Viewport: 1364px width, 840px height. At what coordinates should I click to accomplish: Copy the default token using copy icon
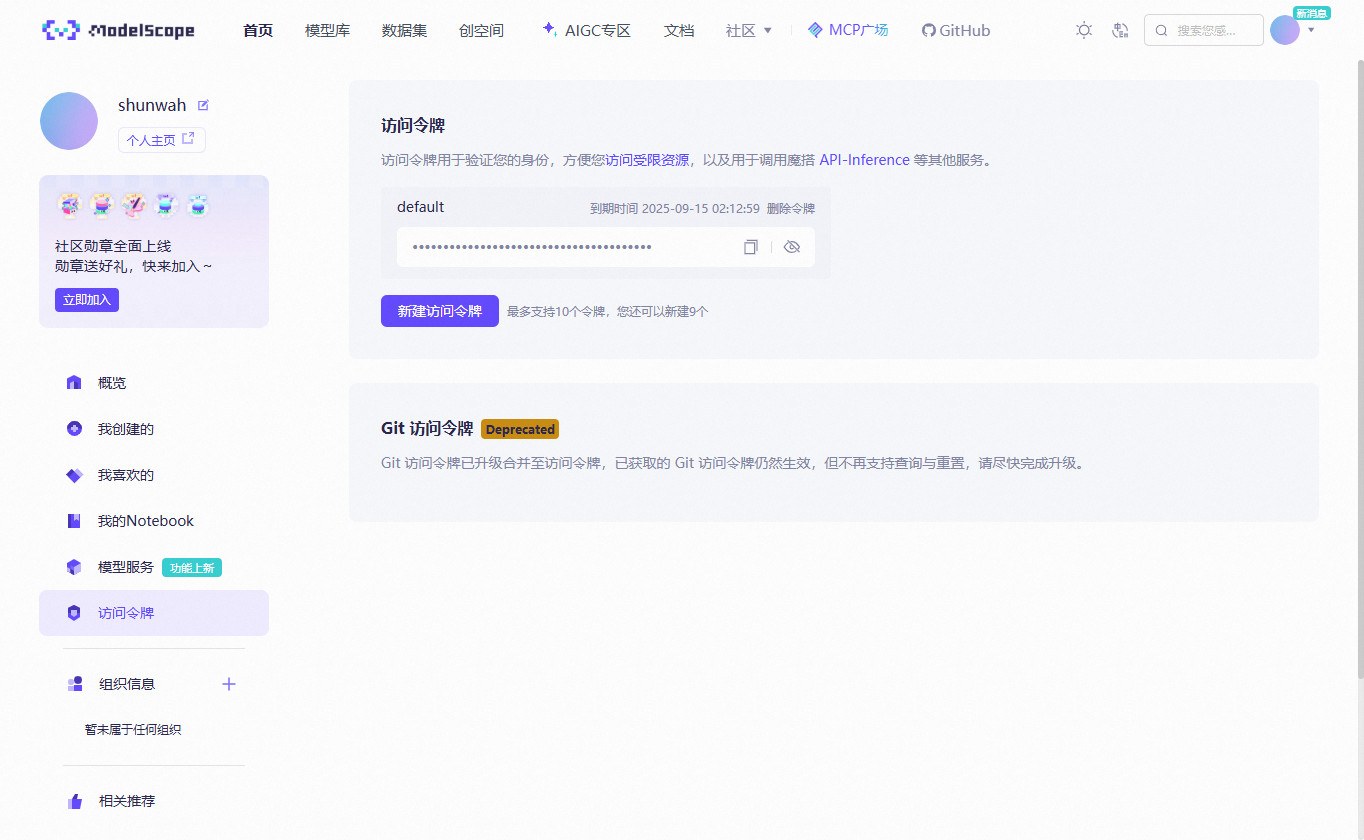coord(750,246)
